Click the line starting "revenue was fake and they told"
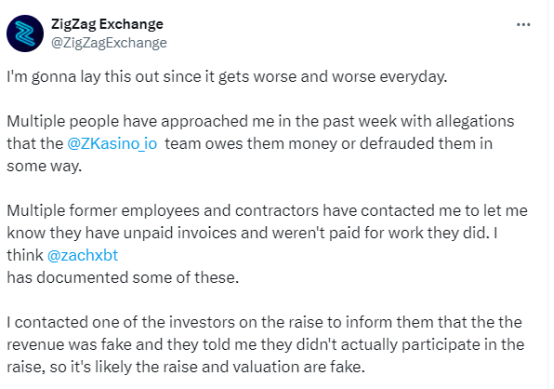Image resolution: width=554 pixels, height=389 pixels. pos(265,345)
